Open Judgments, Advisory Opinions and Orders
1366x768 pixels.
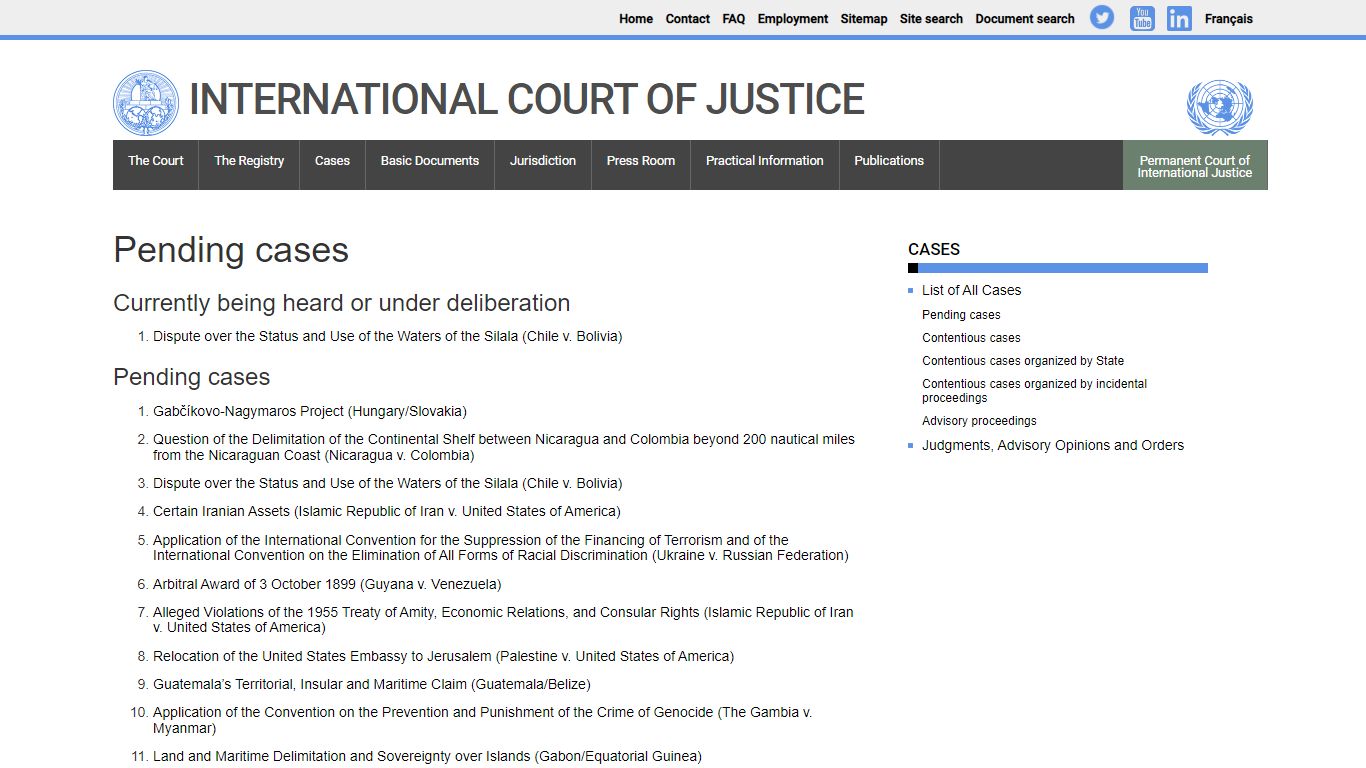(x=1053, y=445)
